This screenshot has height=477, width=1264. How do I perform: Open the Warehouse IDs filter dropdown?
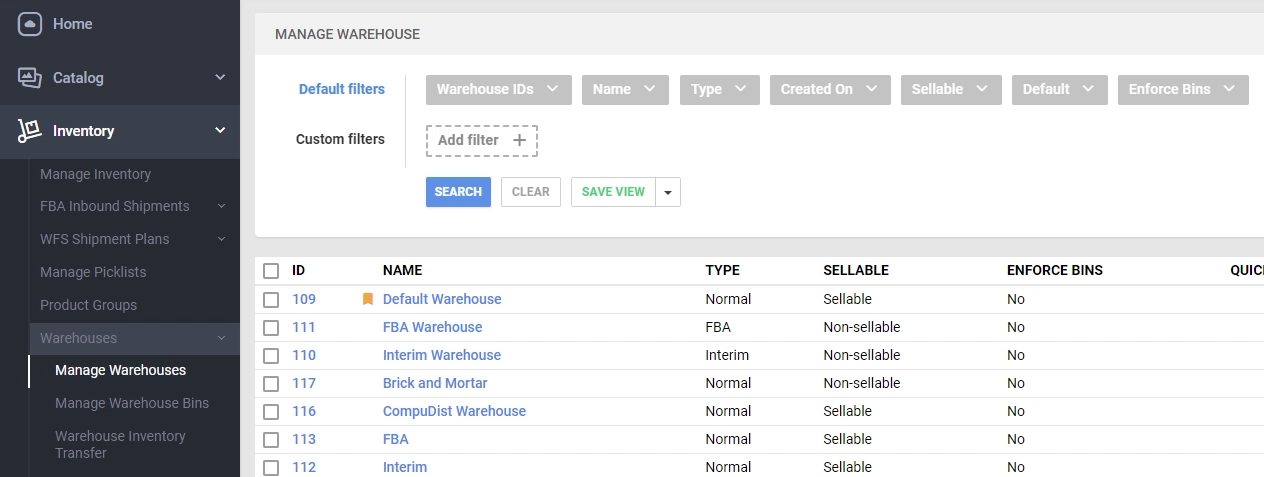coord(499,89)
